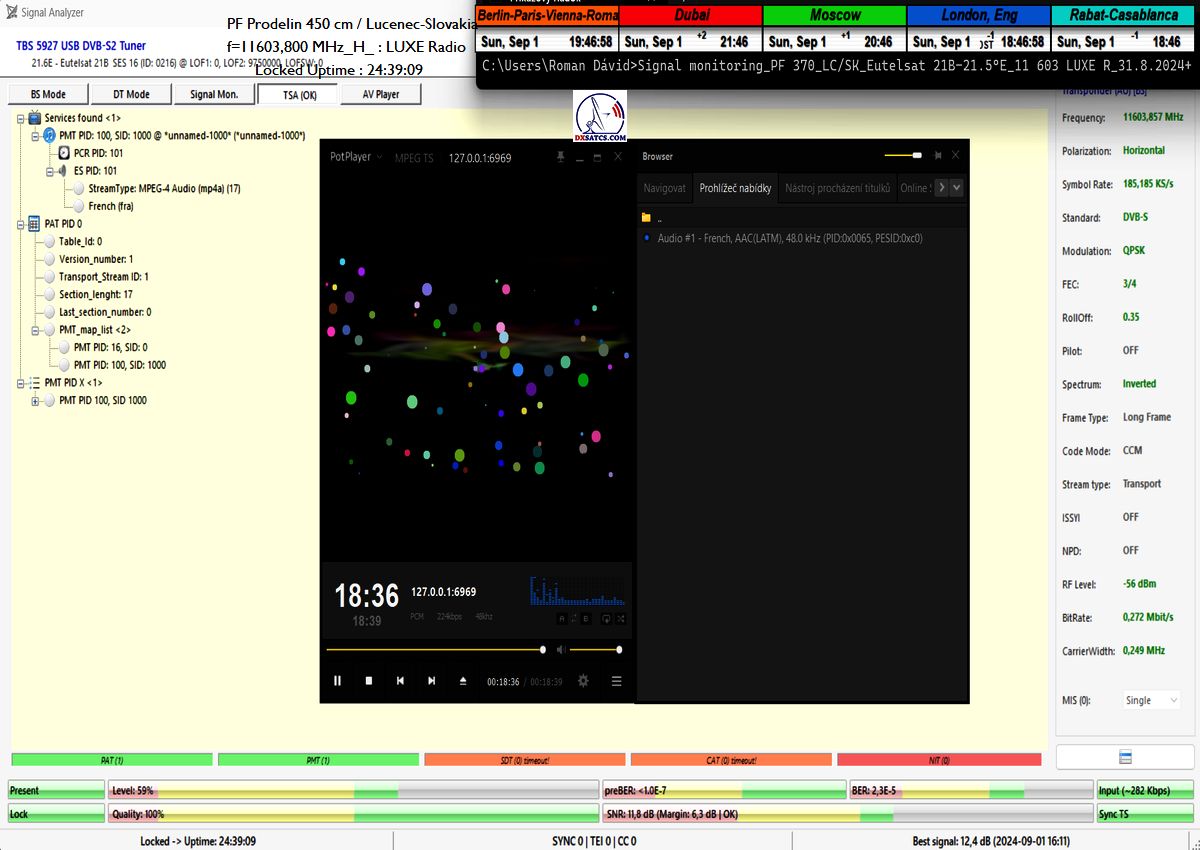This screenshot has width=1200, height=850.
Task: Pin the Browser panel
Action: (937, 156)
